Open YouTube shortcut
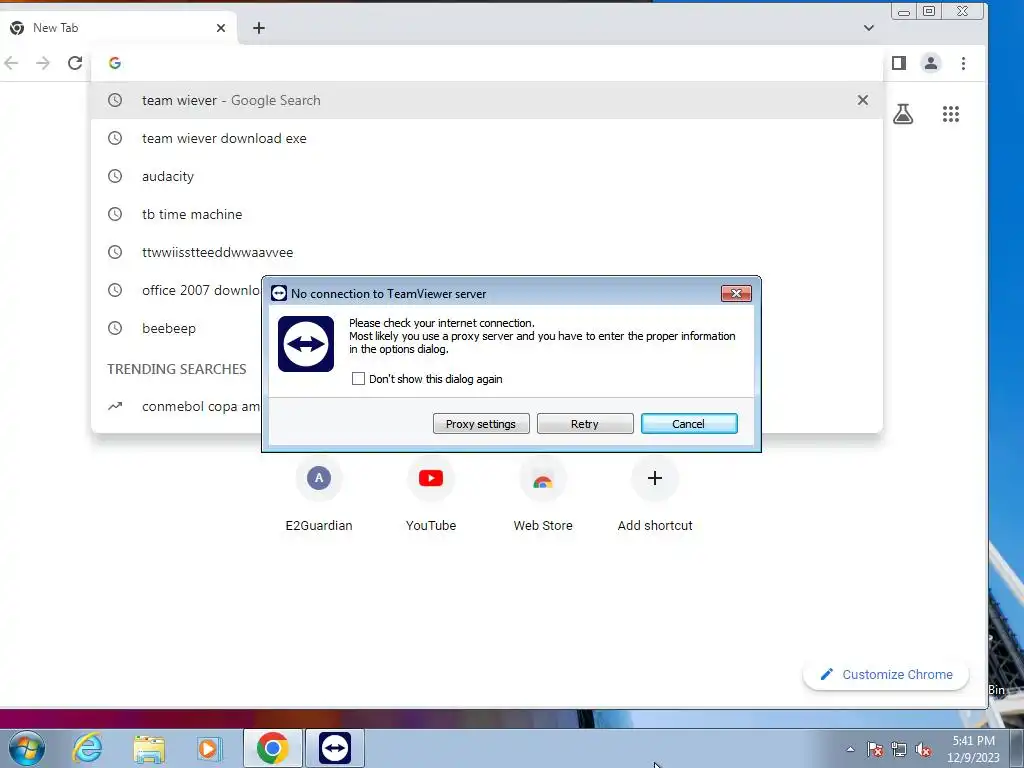Screen dimensions: 1024x768 tap(431, 496)
